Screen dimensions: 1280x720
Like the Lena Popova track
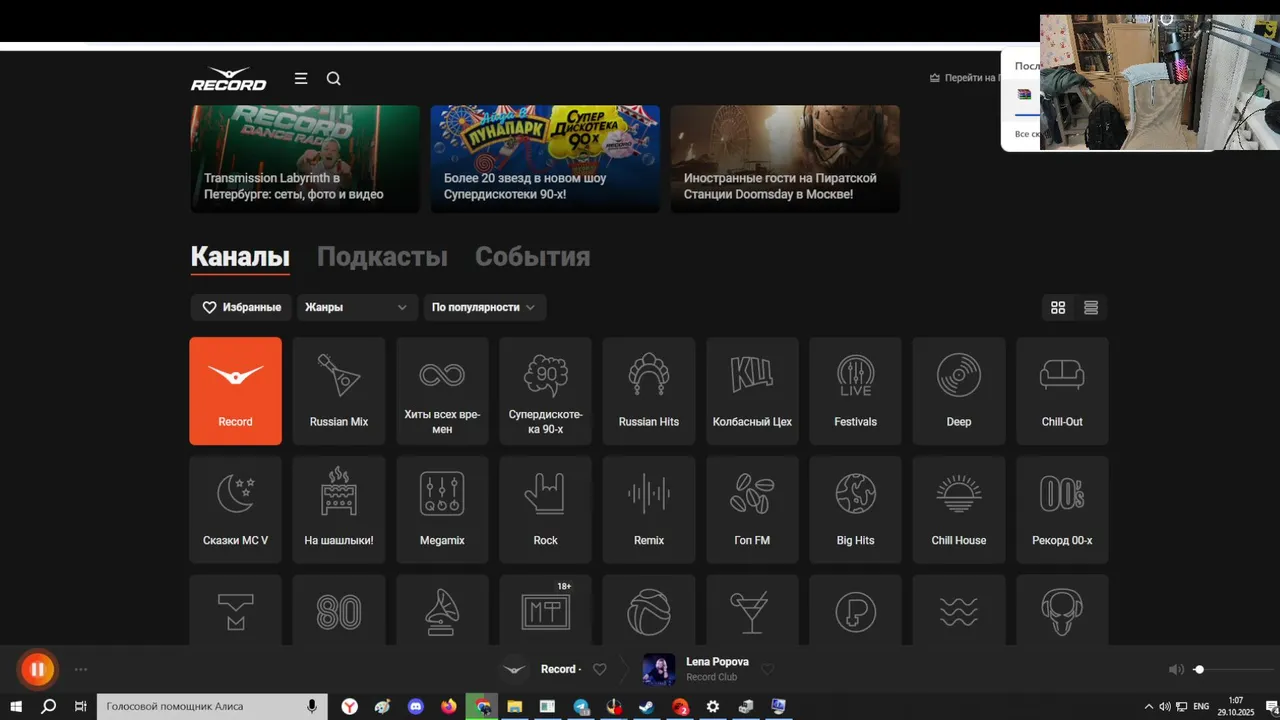768,670
